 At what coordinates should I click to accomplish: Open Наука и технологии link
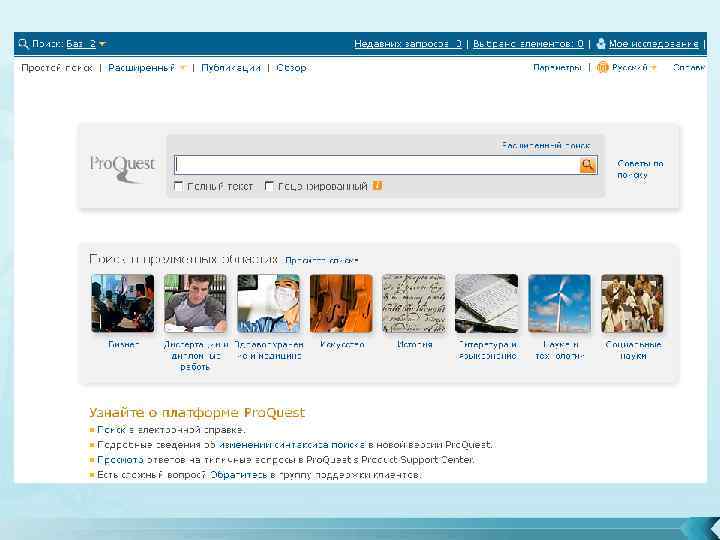(560, 350)
